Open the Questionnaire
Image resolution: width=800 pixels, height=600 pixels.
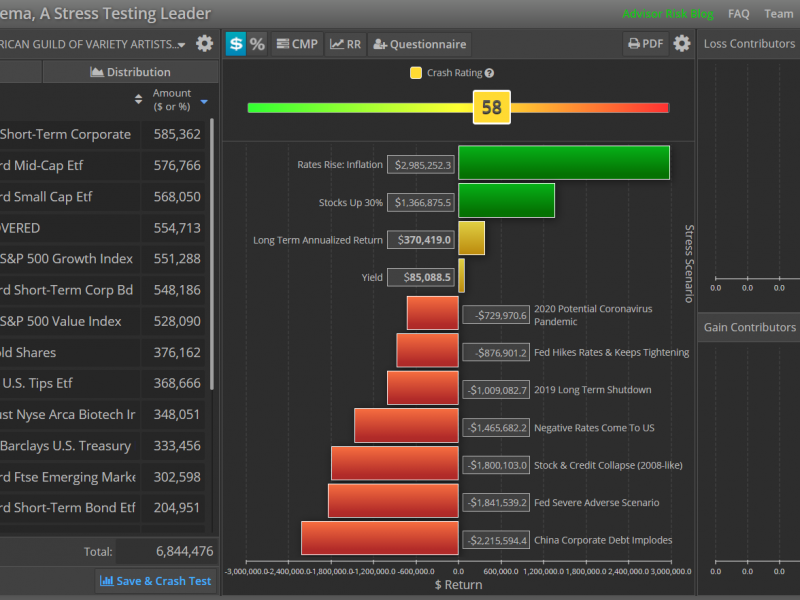pos(419,44)
